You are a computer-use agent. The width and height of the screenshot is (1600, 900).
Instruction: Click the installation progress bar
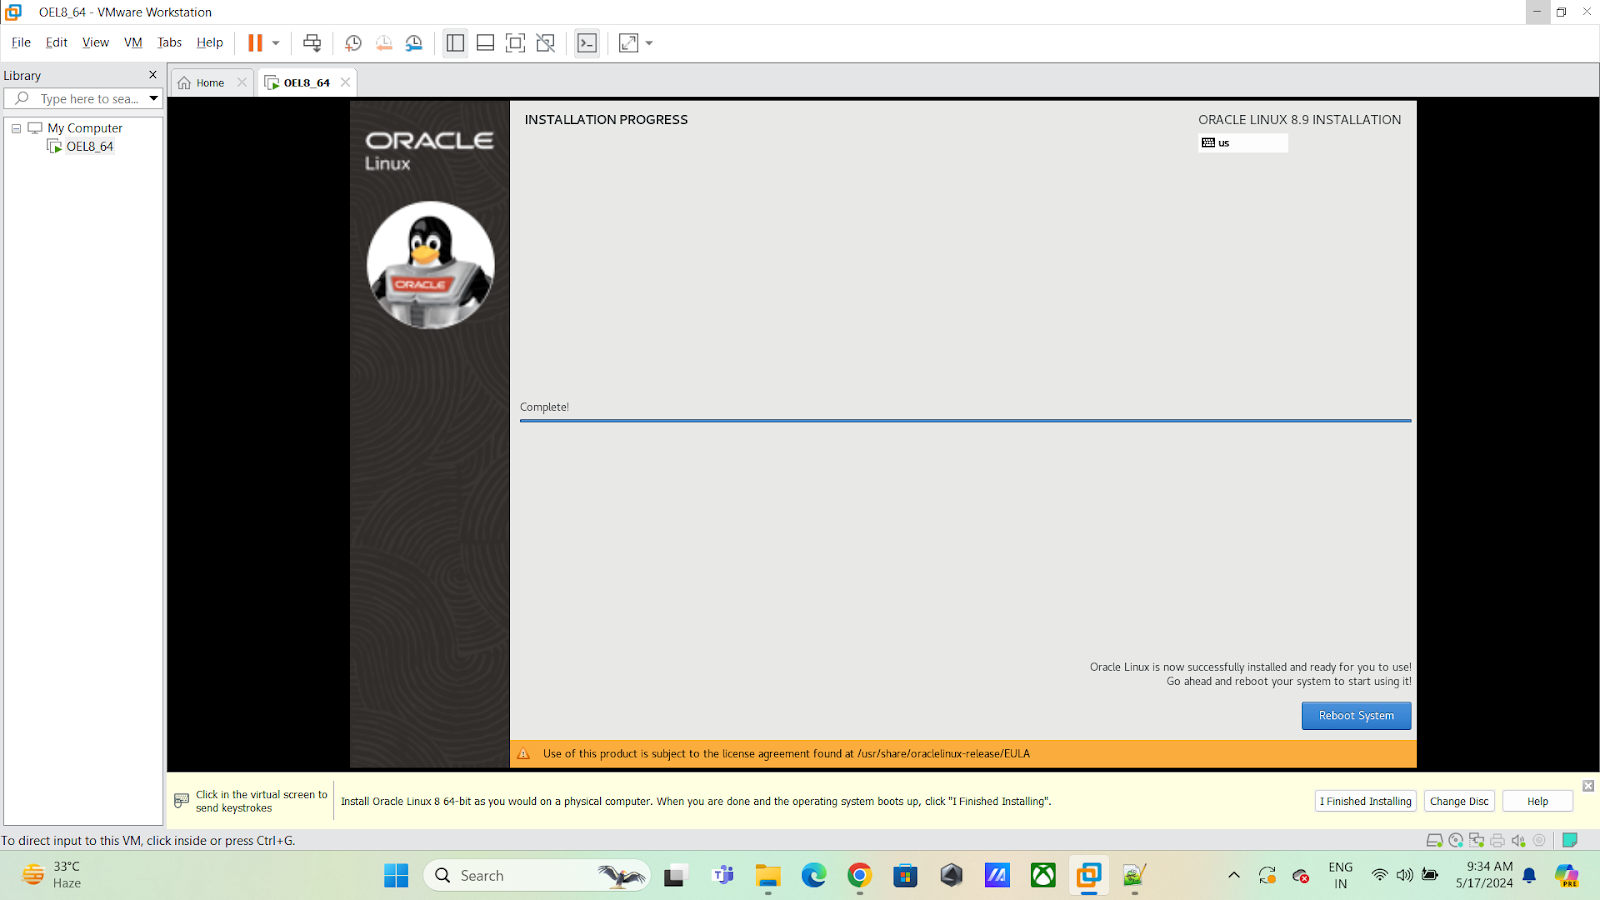(965, 421)
